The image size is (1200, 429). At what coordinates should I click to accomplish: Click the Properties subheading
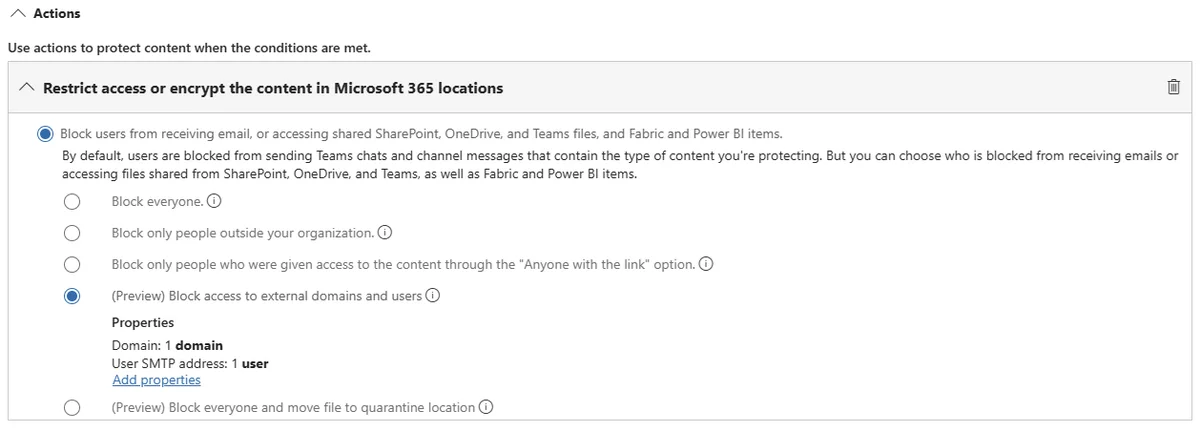[143, 323]
